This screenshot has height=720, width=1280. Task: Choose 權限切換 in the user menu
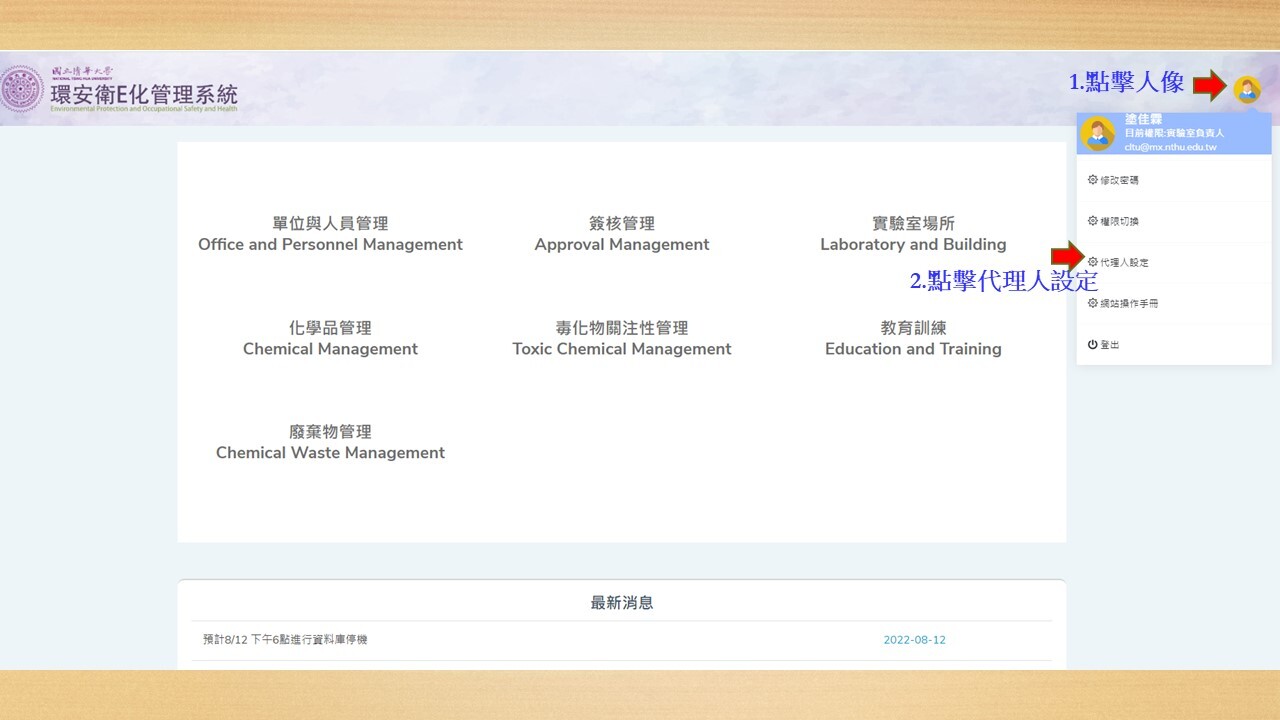[x=1119, y=221]
